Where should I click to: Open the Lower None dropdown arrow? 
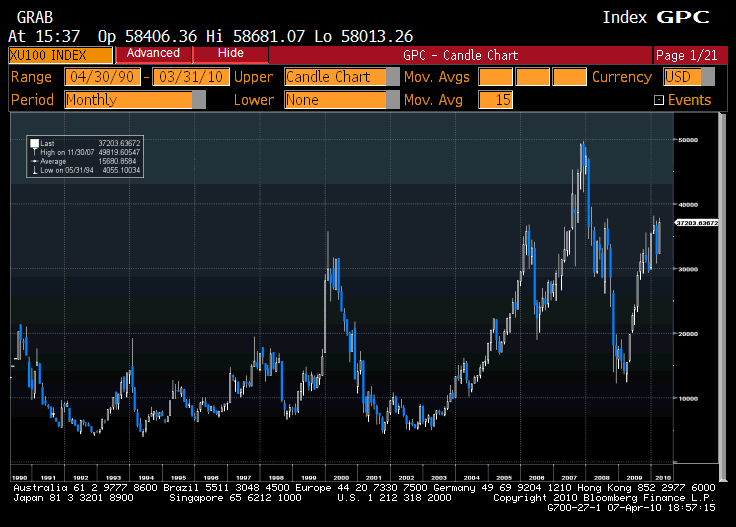(x=393, y=100)
